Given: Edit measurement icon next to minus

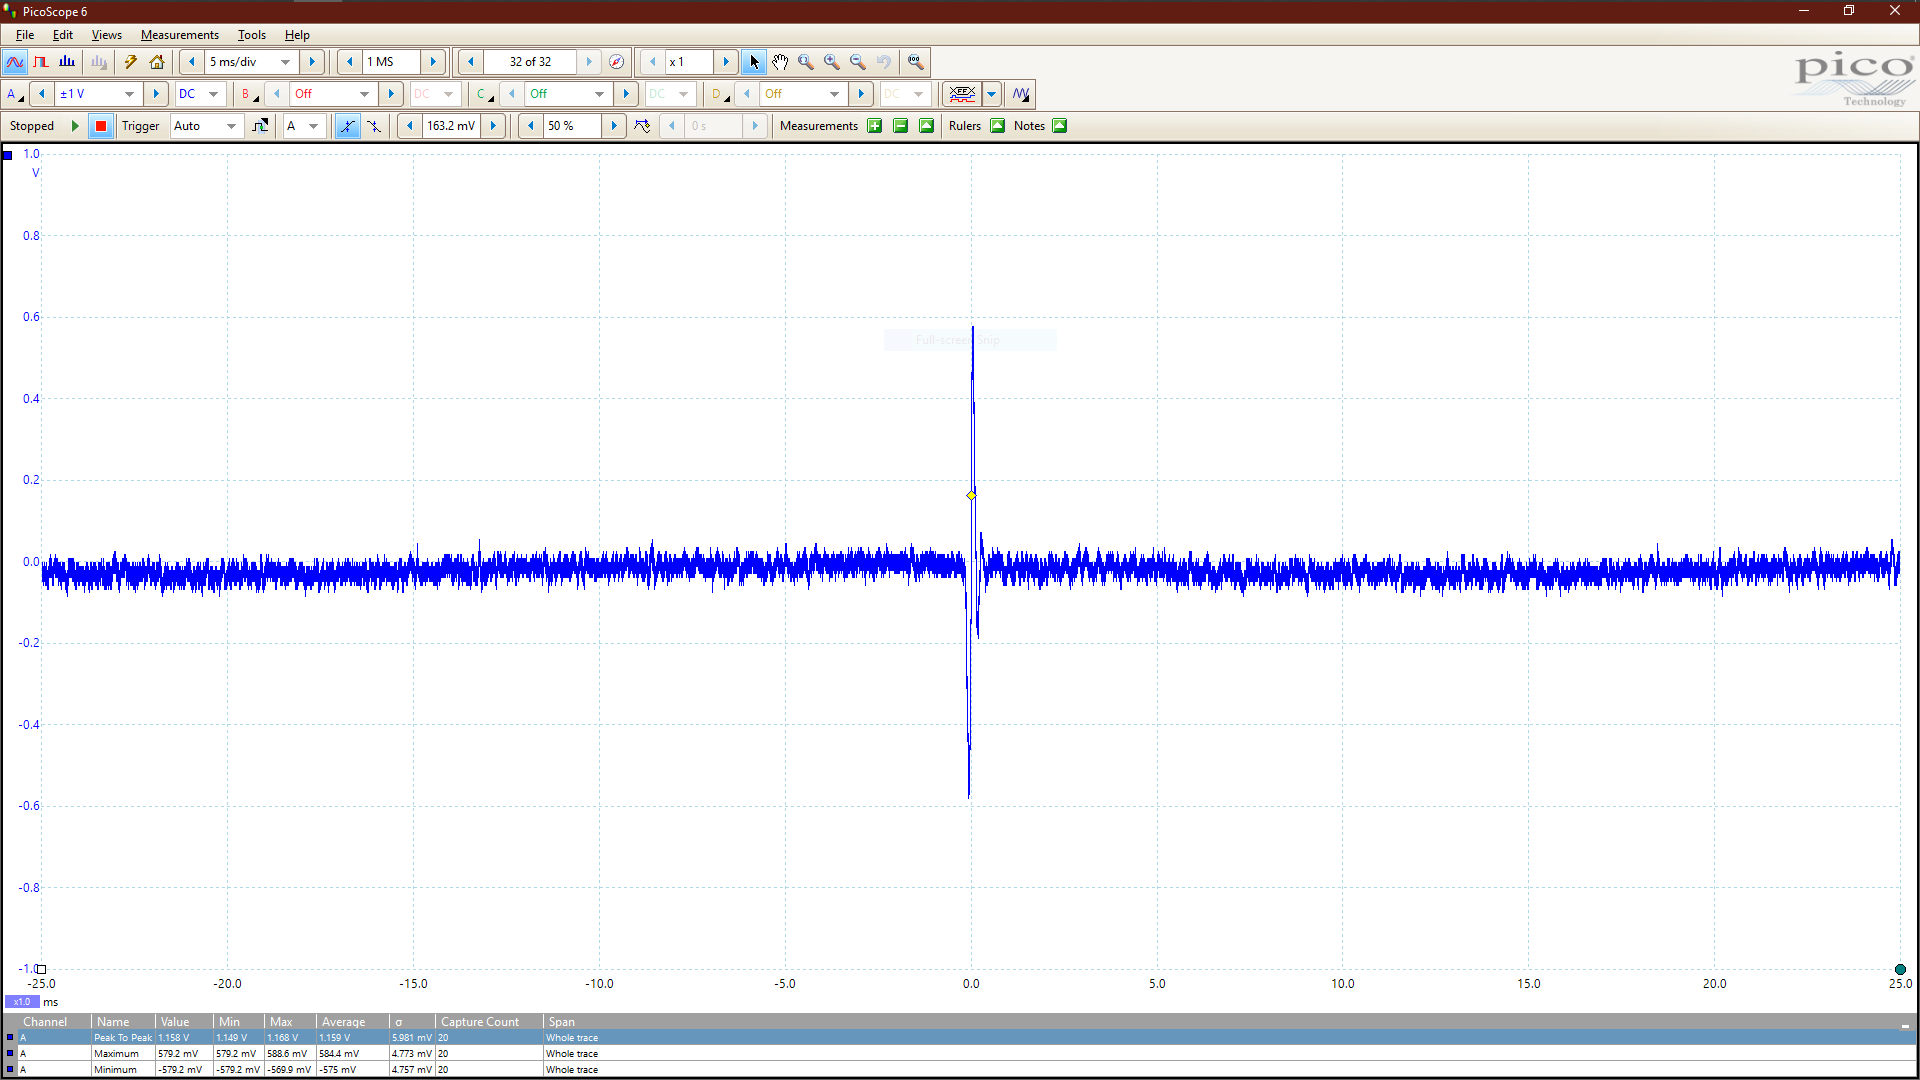Looking at the screenshot, I should pos(927,126).
